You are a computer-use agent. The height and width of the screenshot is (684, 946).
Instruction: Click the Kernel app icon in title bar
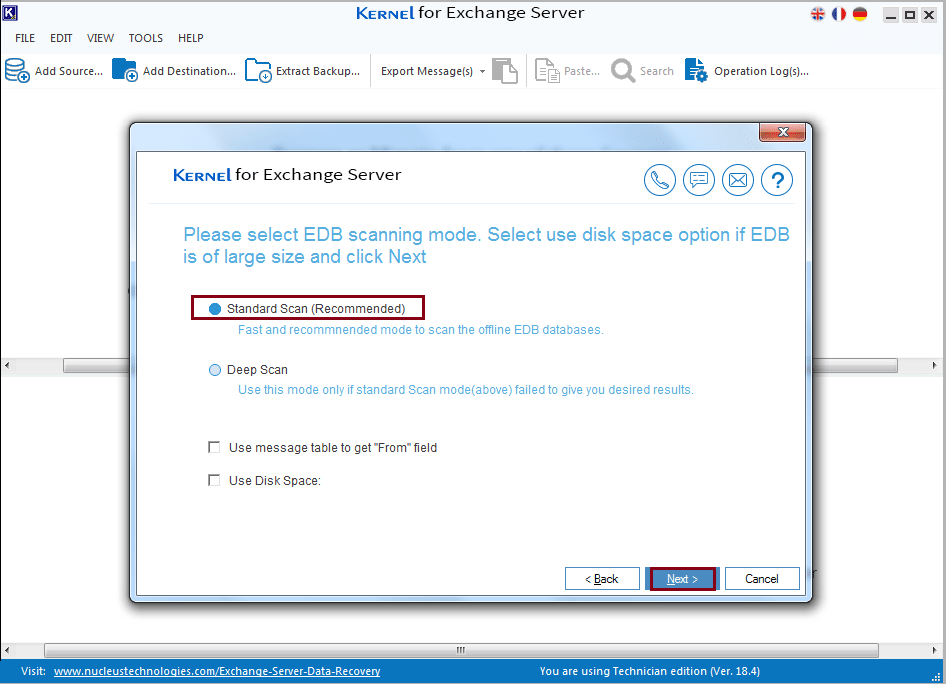pos(10,13)
